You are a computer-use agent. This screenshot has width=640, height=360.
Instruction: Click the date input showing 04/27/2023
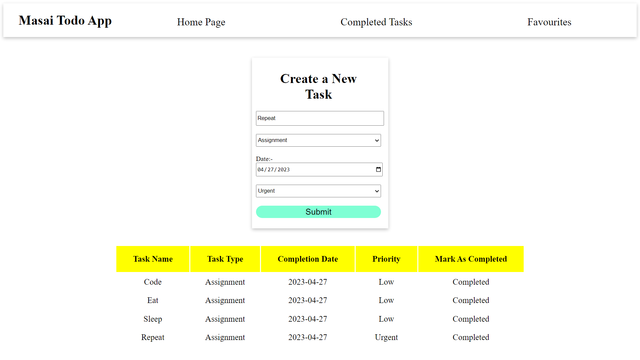(319, 169)
